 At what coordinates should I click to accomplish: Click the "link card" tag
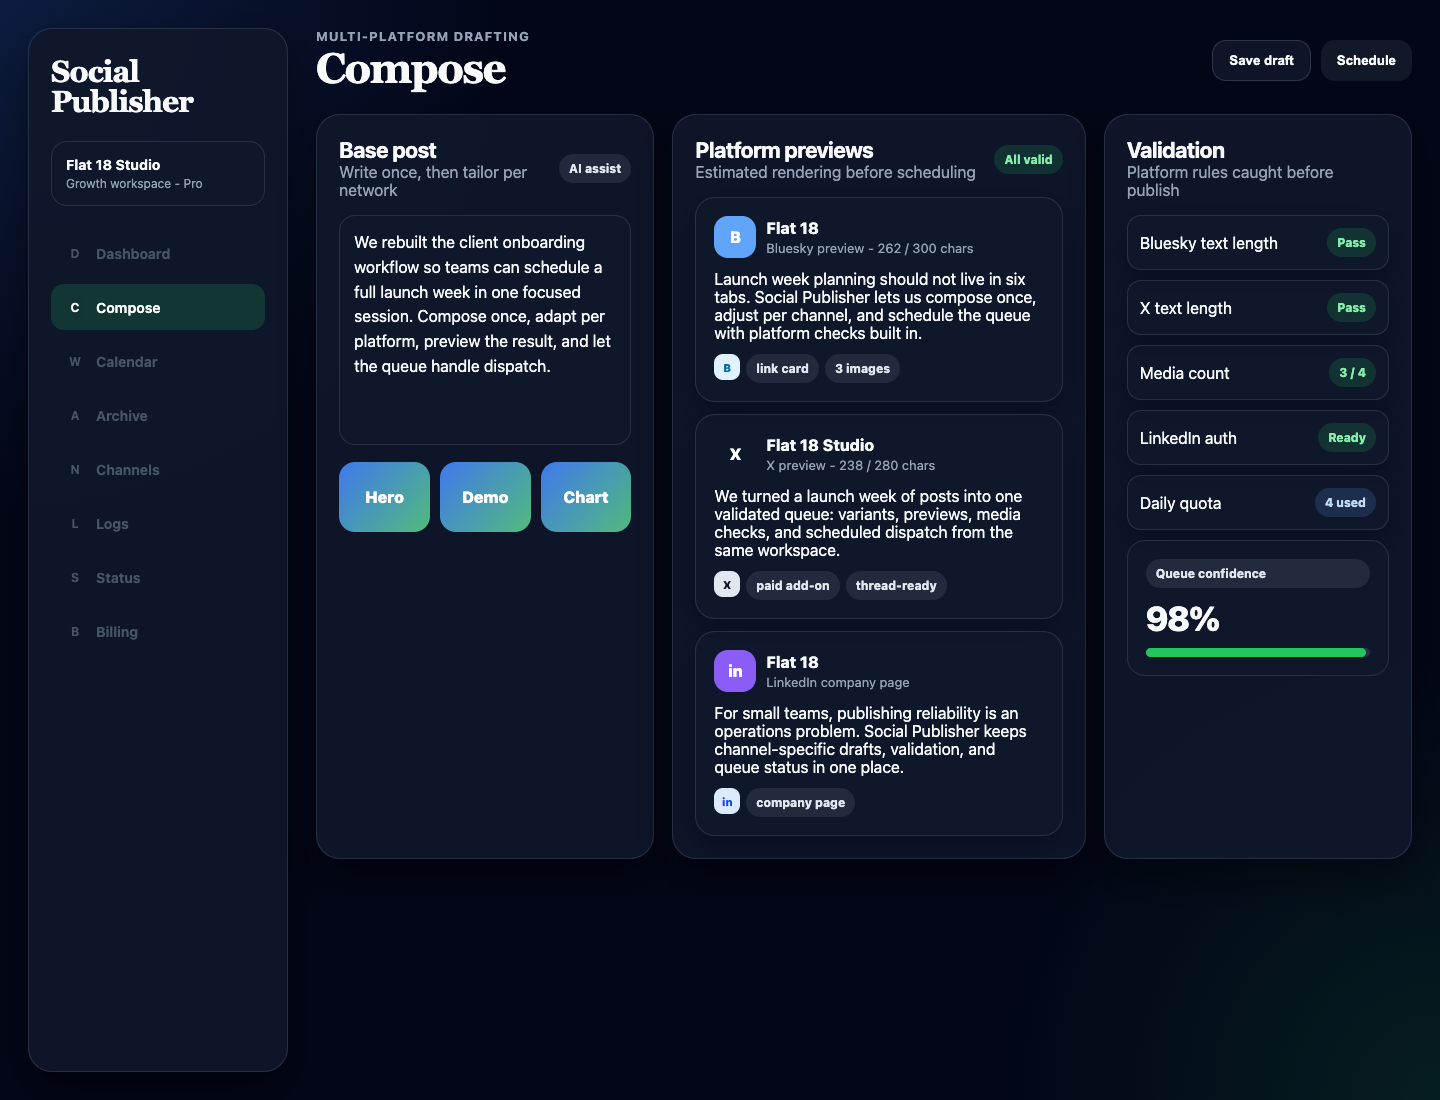782,368
